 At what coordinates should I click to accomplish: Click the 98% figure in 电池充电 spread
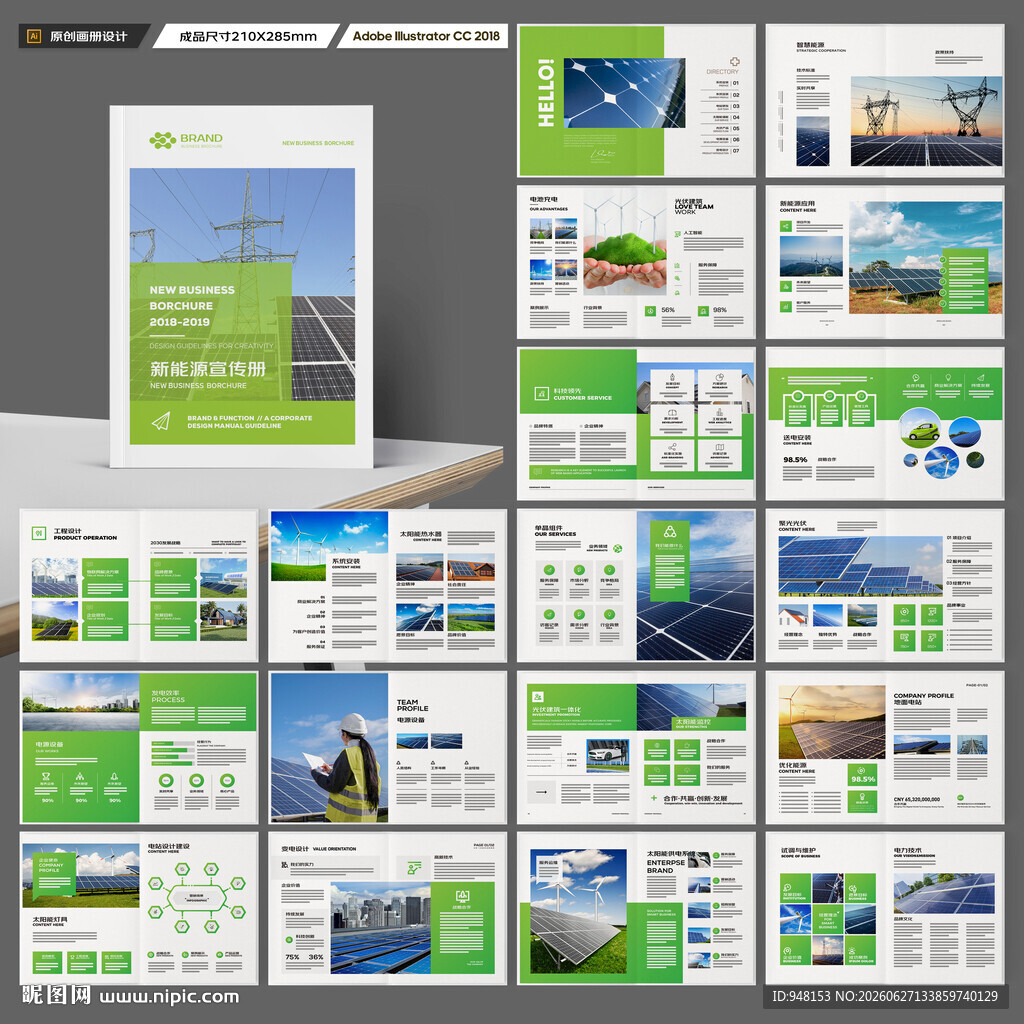click(x=720, y=310)
